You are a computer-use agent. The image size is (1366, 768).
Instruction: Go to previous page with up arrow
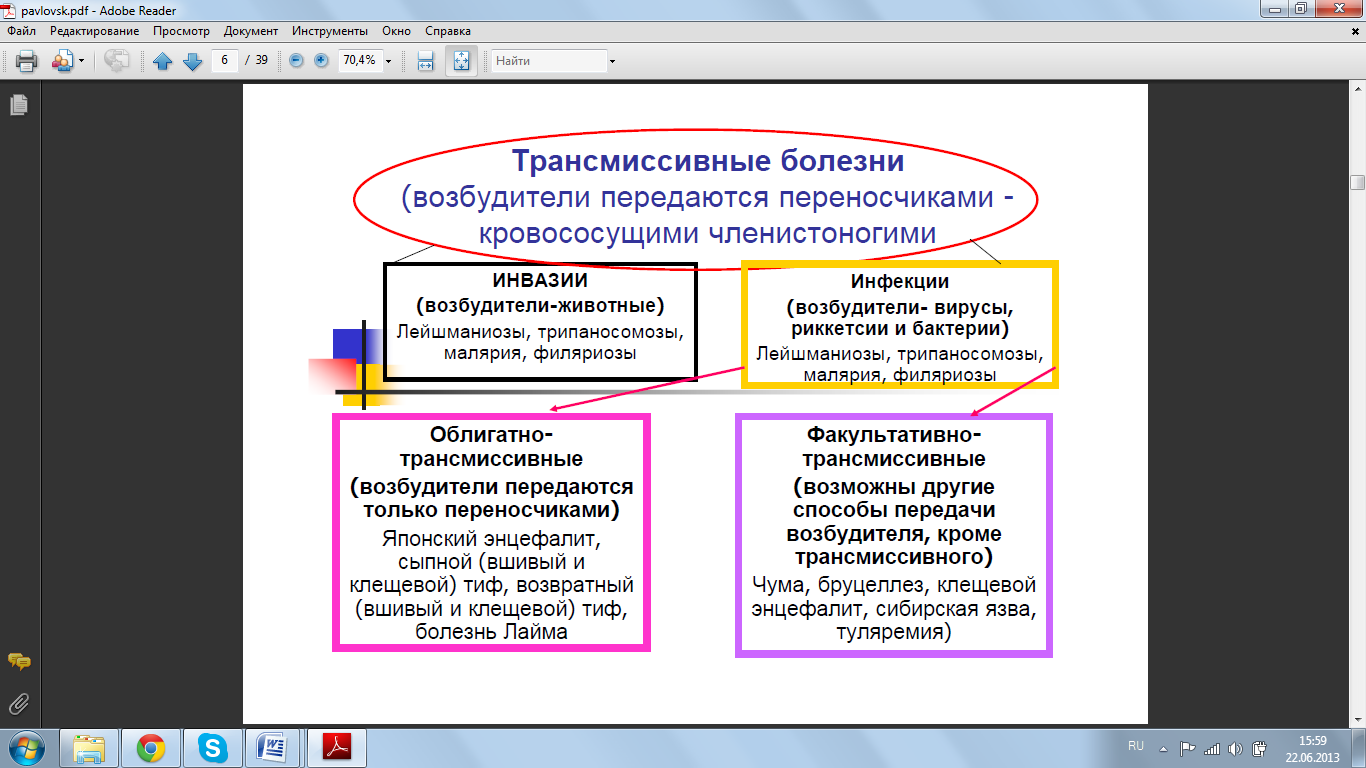click(x=163, y=61)
